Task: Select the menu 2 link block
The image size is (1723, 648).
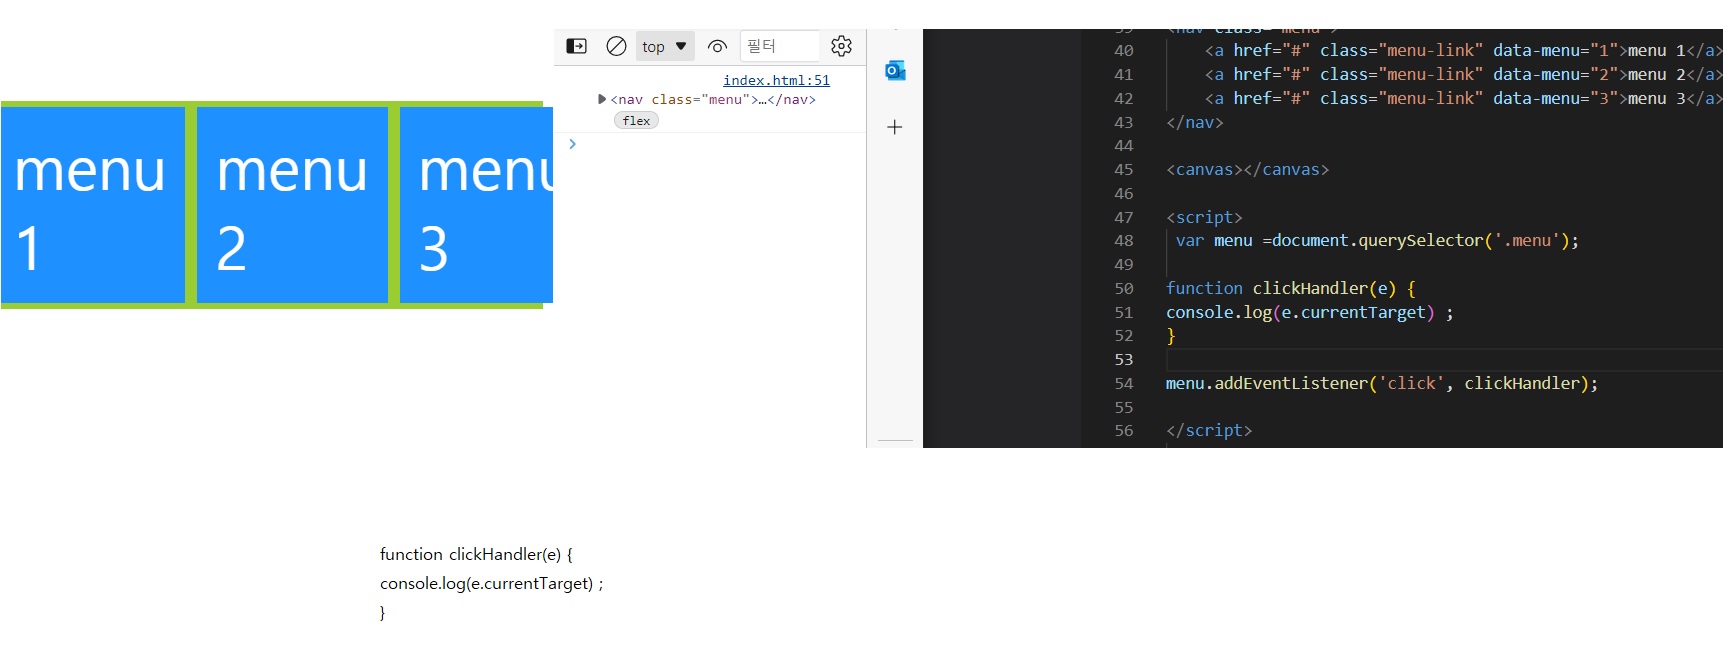Action: pos(292,205)
